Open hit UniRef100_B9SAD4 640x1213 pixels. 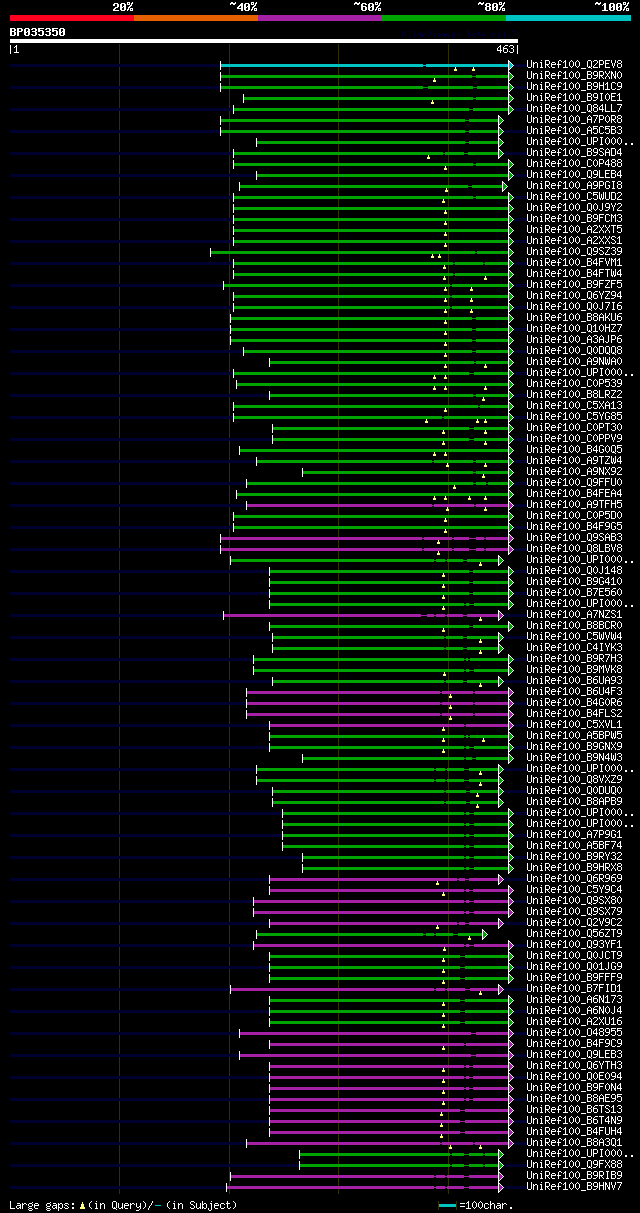pyautogui.click(x=574, y=153)
